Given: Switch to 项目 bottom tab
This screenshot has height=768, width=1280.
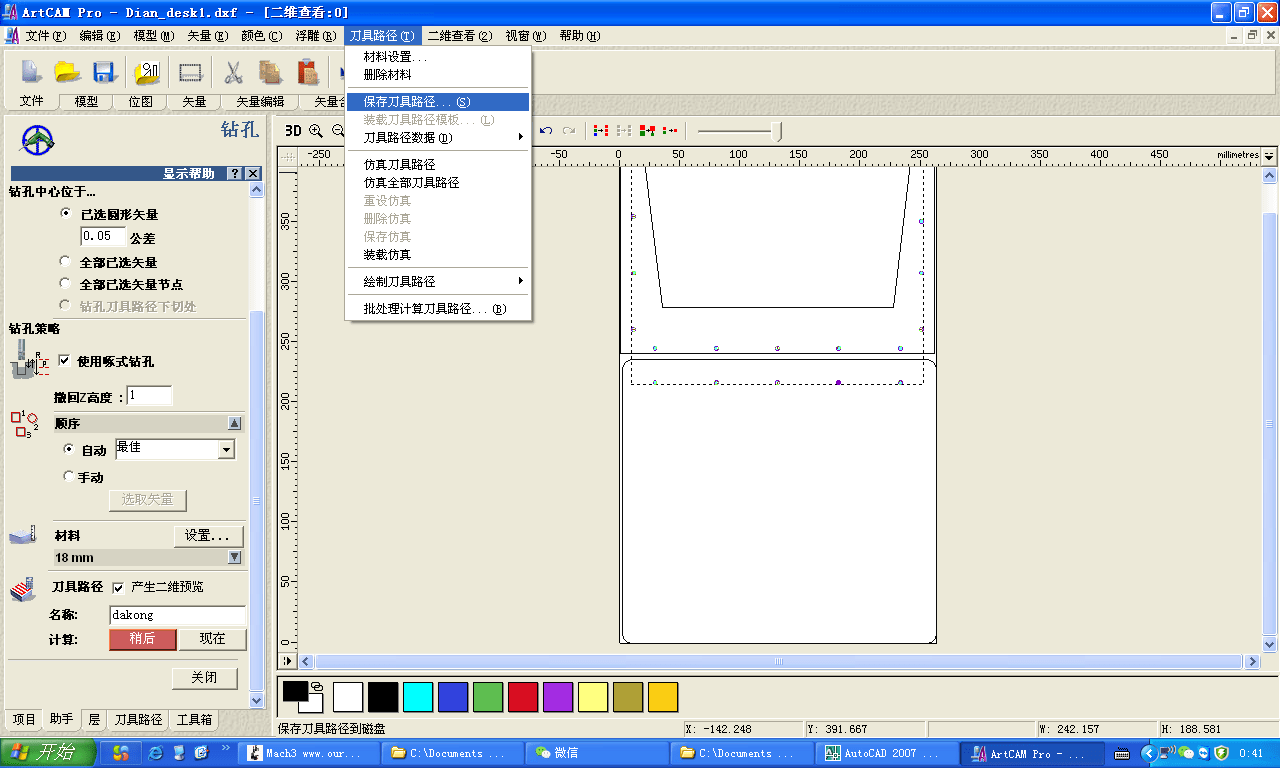Looking at the screenshot, I should pos(24,719).
